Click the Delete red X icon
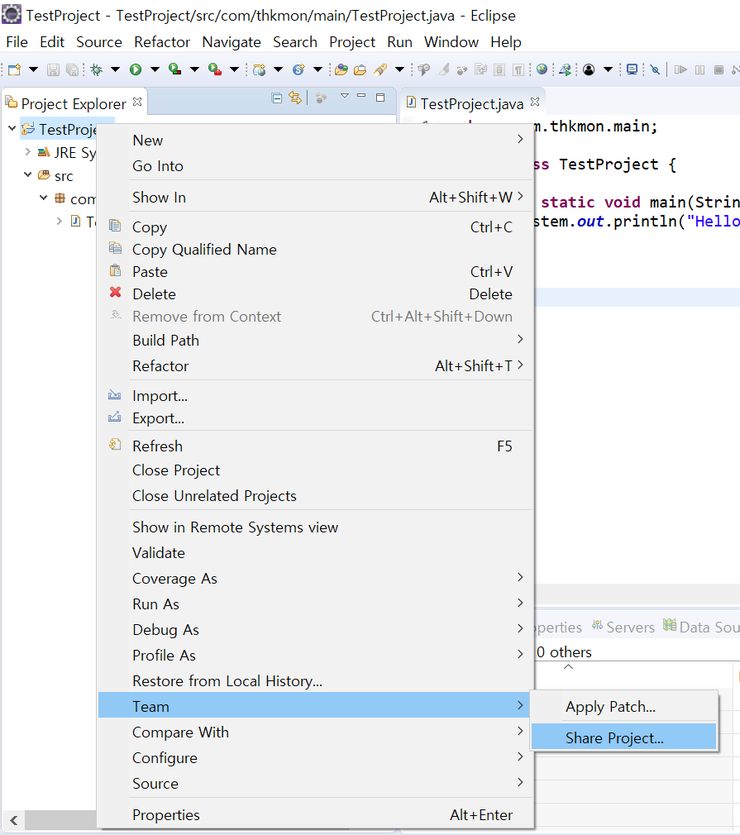740x835 pixels. (115, 293)
